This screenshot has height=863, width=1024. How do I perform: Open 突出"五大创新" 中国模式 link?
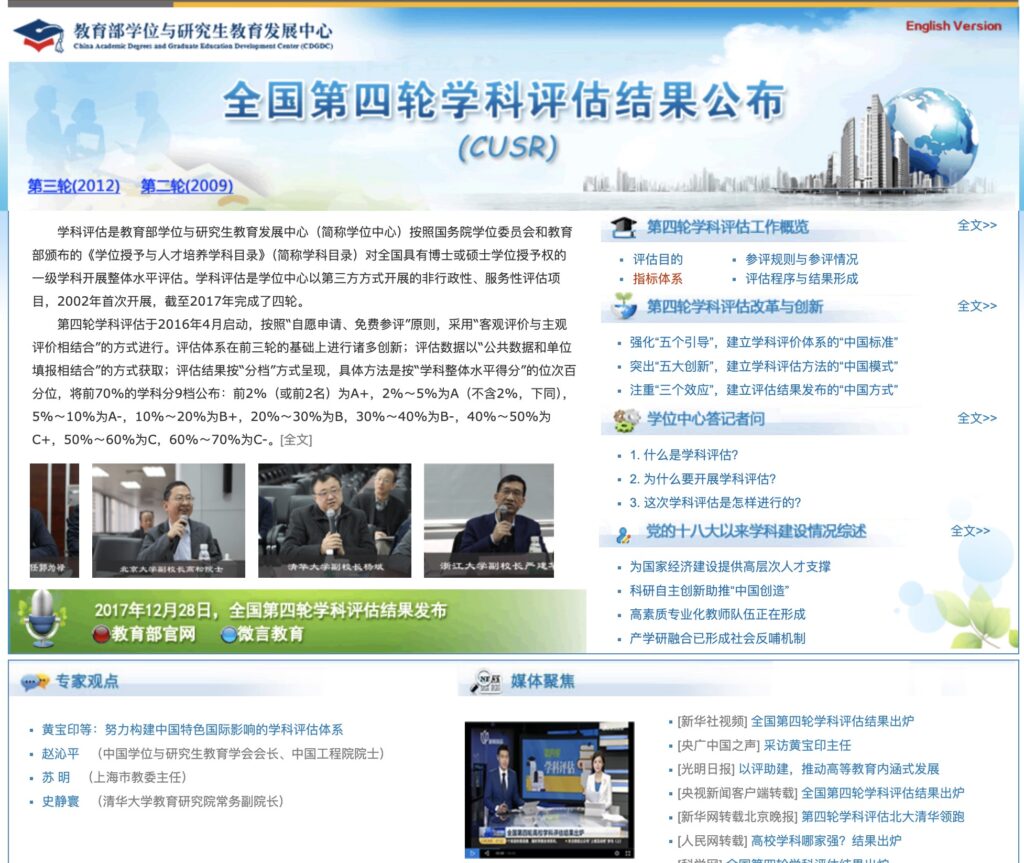click(763, 366)
